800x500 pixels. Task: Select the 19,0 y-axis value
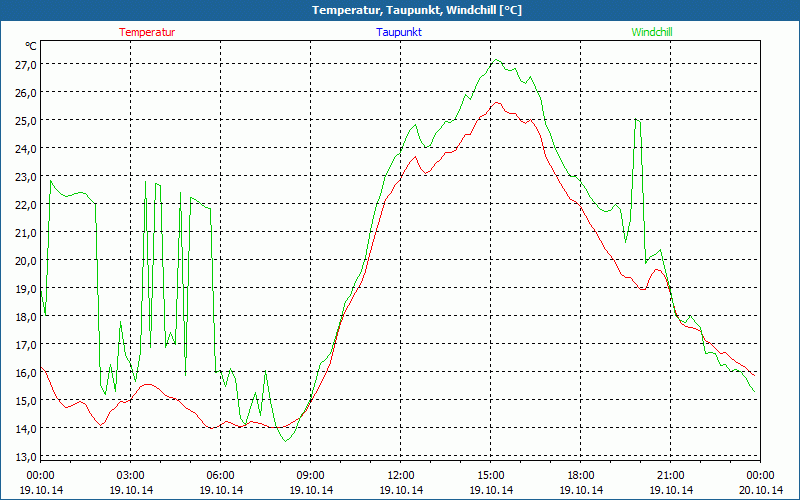click(26, 288)
